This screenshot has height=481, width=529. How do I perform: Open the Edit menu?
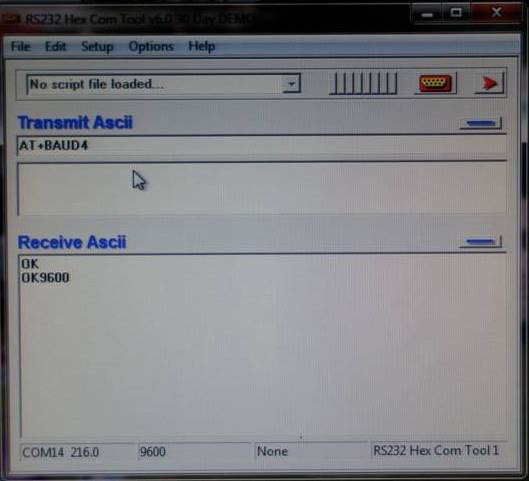pos(55,46)
